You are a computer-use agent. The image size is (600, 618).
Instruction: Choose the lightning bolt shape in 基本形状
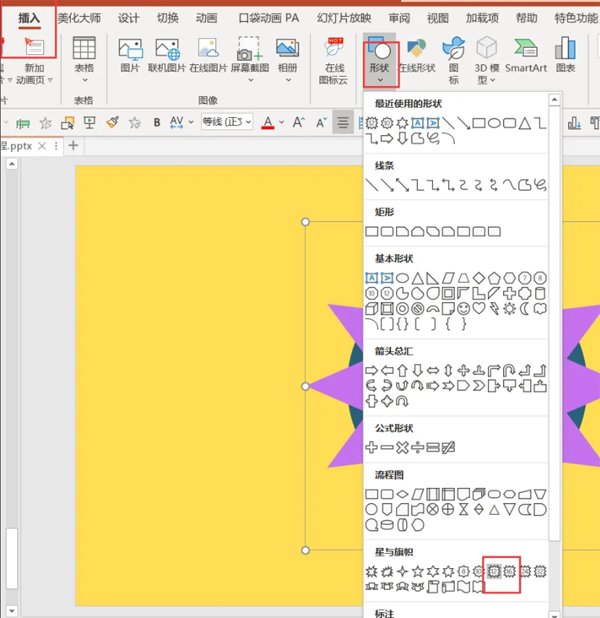[494, 309]
